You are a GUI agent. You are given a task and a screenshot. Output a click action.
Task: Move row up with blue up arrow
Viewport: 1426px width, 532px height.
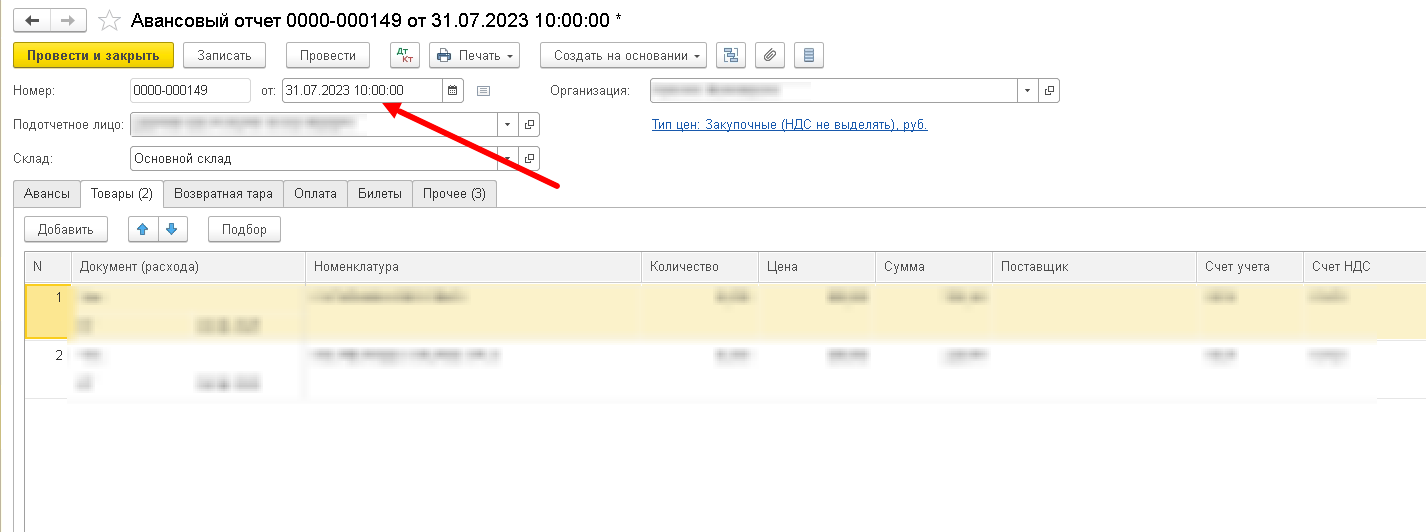(x=143, y=229)
